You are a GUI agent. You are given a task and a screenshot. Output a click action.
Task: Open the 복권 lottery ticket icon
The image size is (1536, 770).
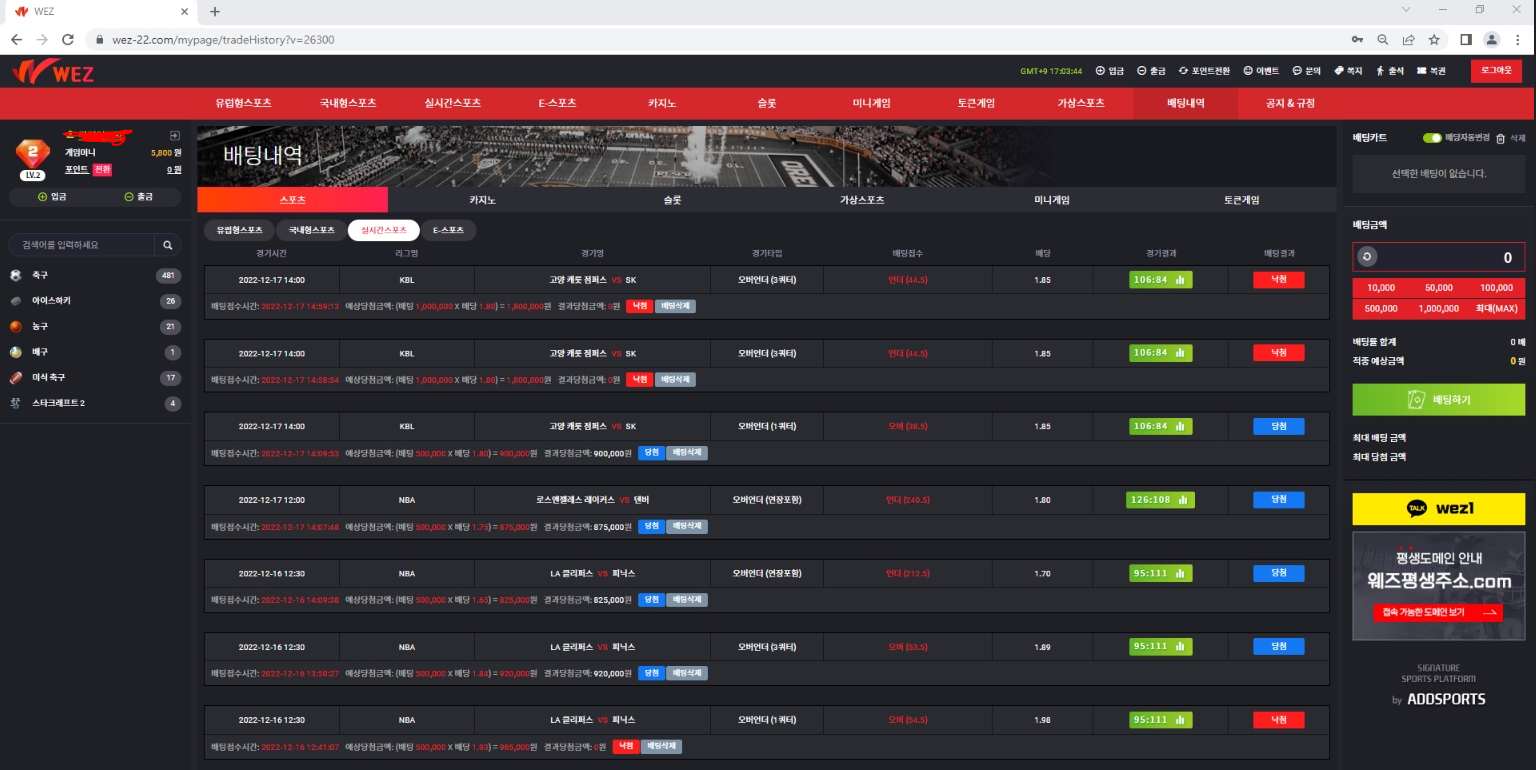coord(1421,71)
